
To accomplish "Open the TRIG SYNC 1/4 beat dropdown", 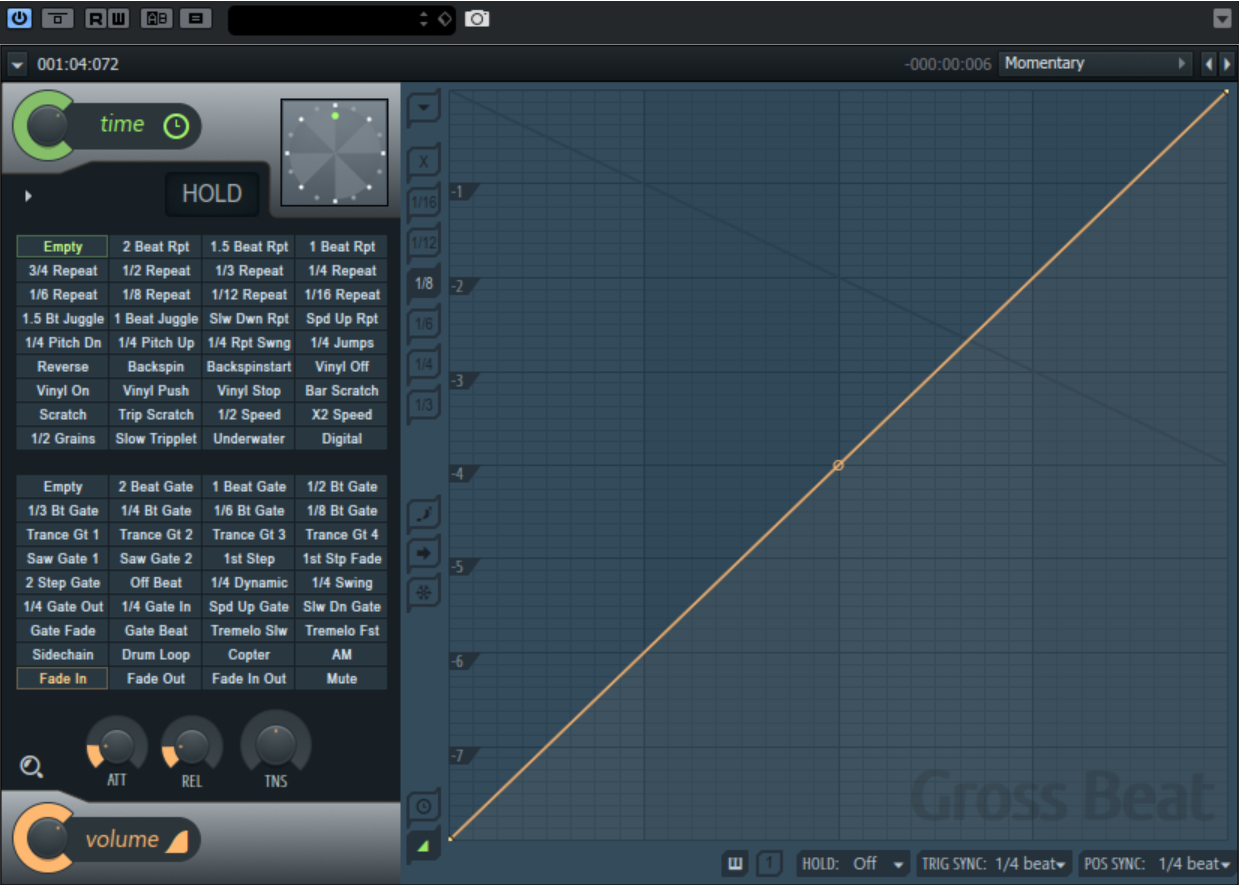I will click(x=994, y=864).
